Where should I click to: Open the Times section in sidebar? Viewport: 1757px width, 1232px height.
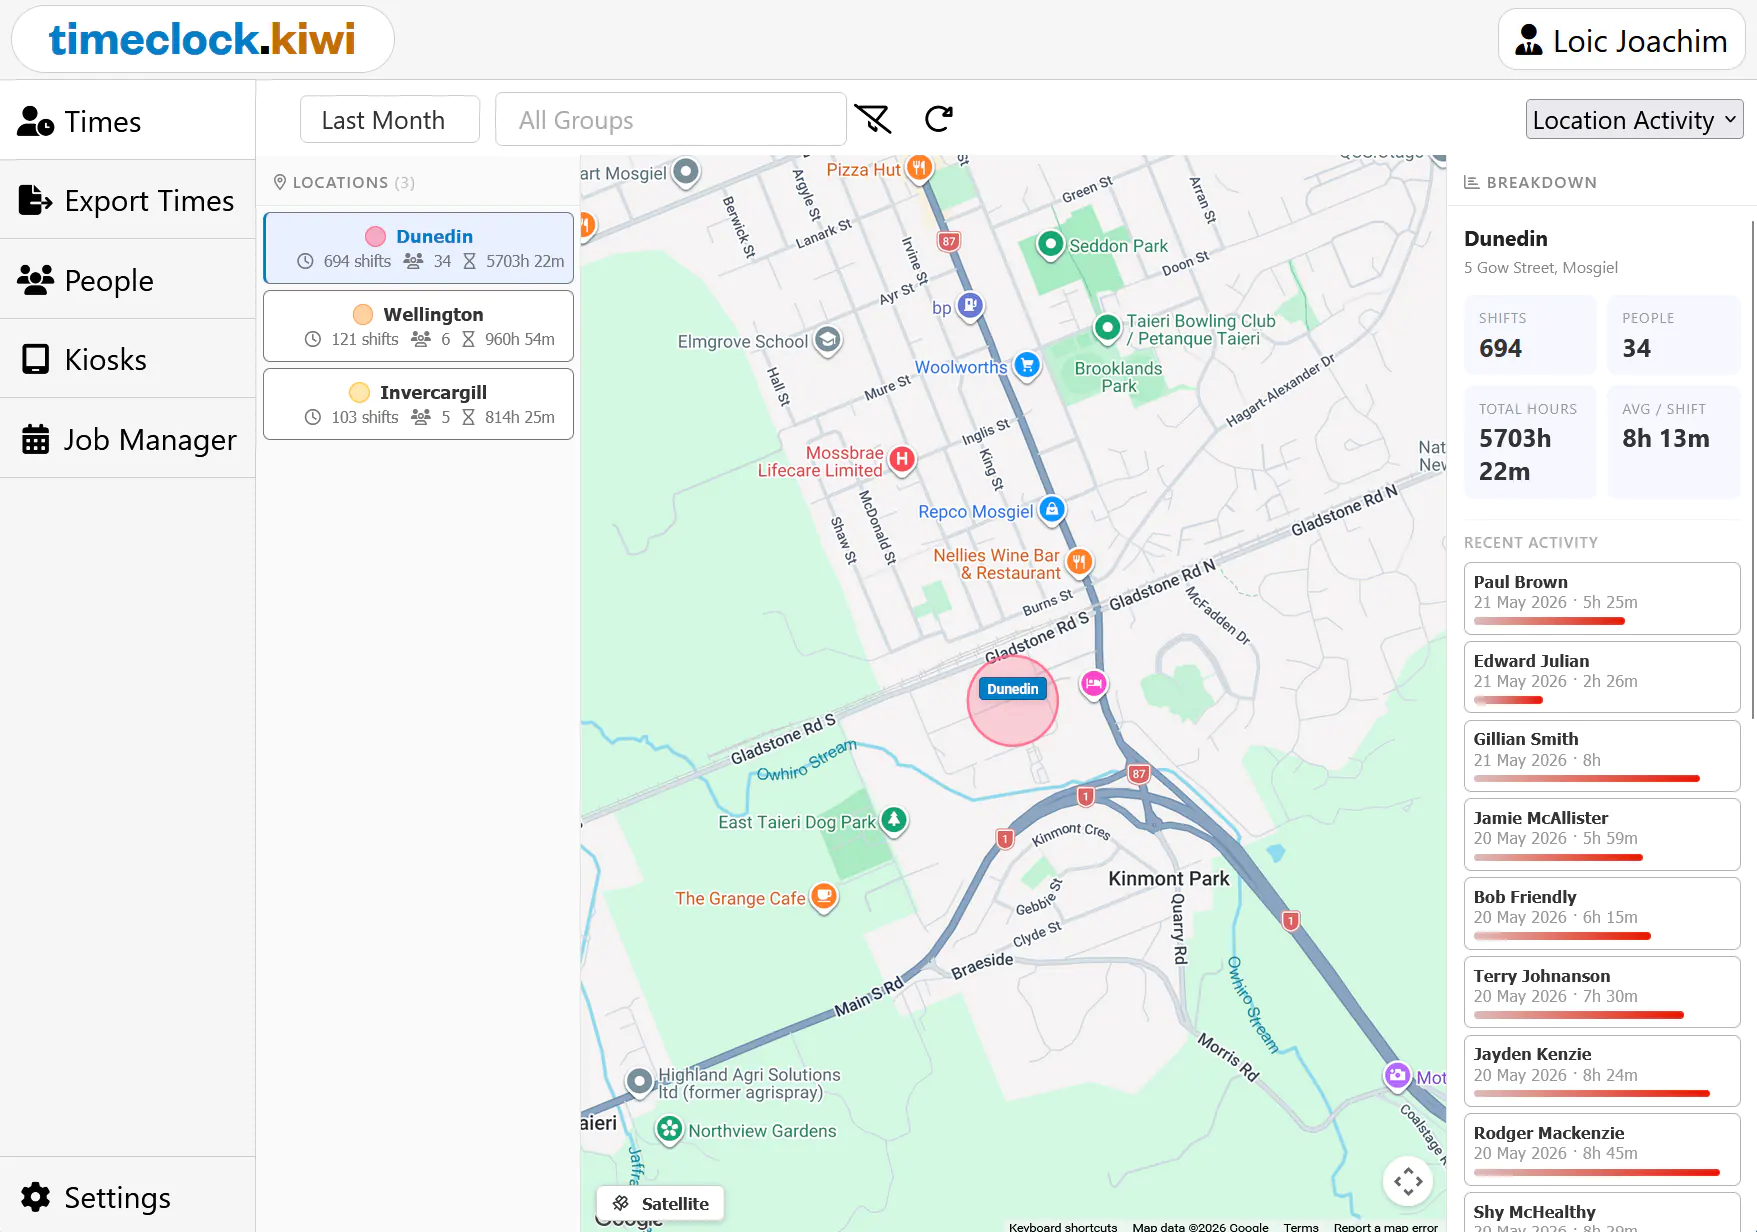127,121
